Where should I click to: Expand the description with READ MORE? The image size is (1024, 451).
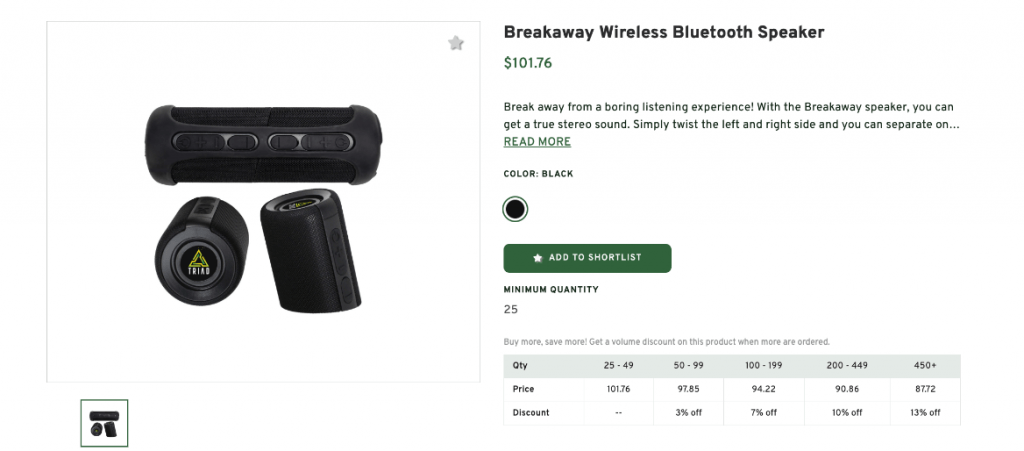click(x=537, y=142)
